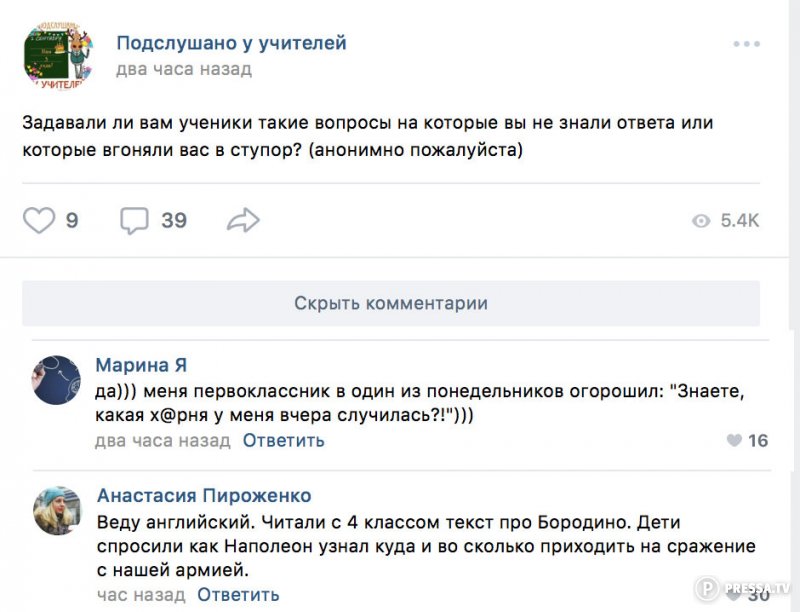Open Подслушано у учителей group page

coord(231,43)
